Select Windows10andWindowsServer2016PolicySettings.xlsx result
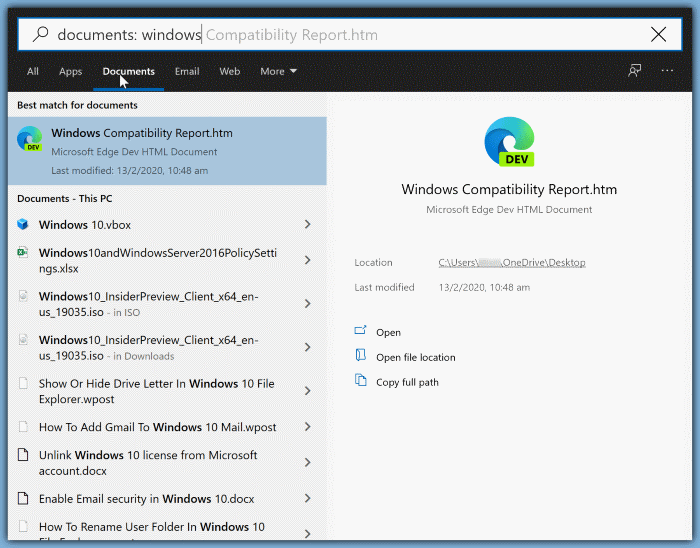Screen dimensions: 700x548 coord(167,260)
